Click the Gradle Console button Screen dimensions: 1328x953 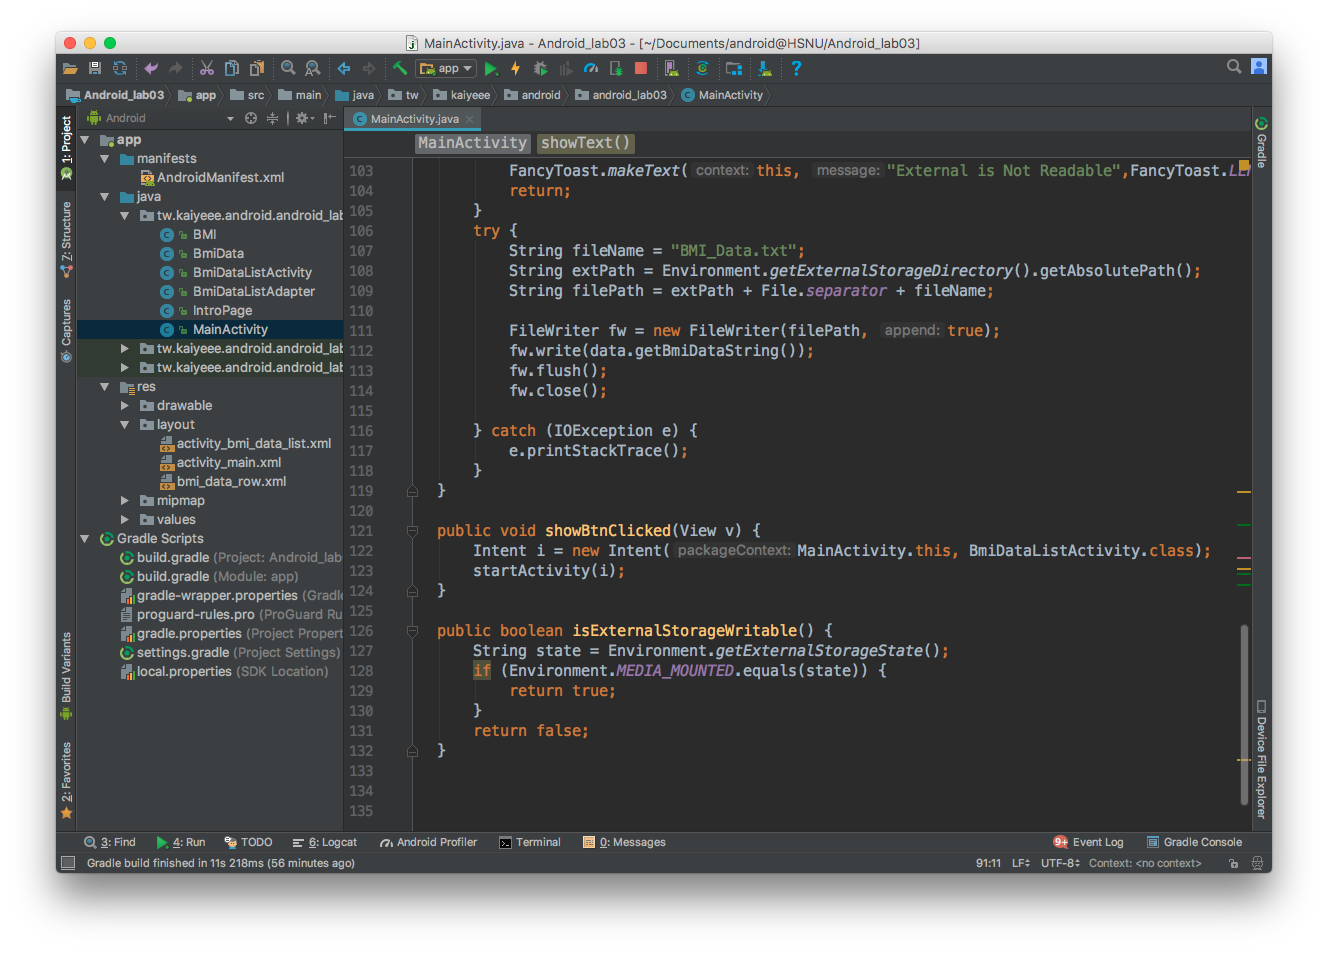(x=1194, y=842)
